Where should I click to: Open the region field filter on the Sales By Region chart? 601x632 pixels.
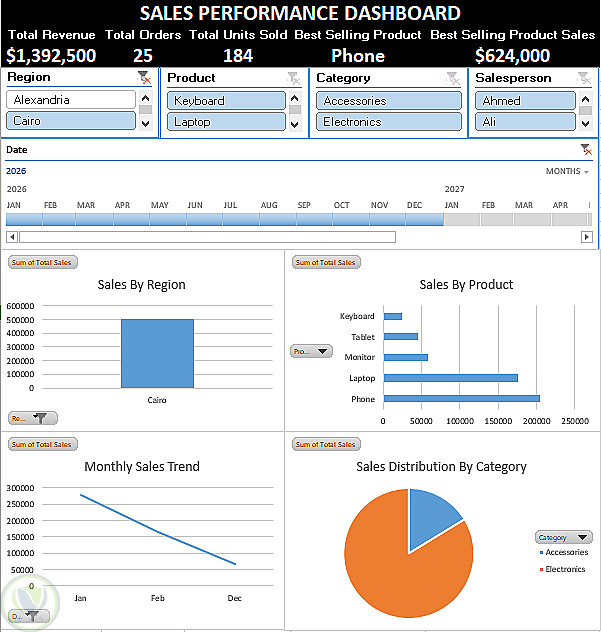33,418
